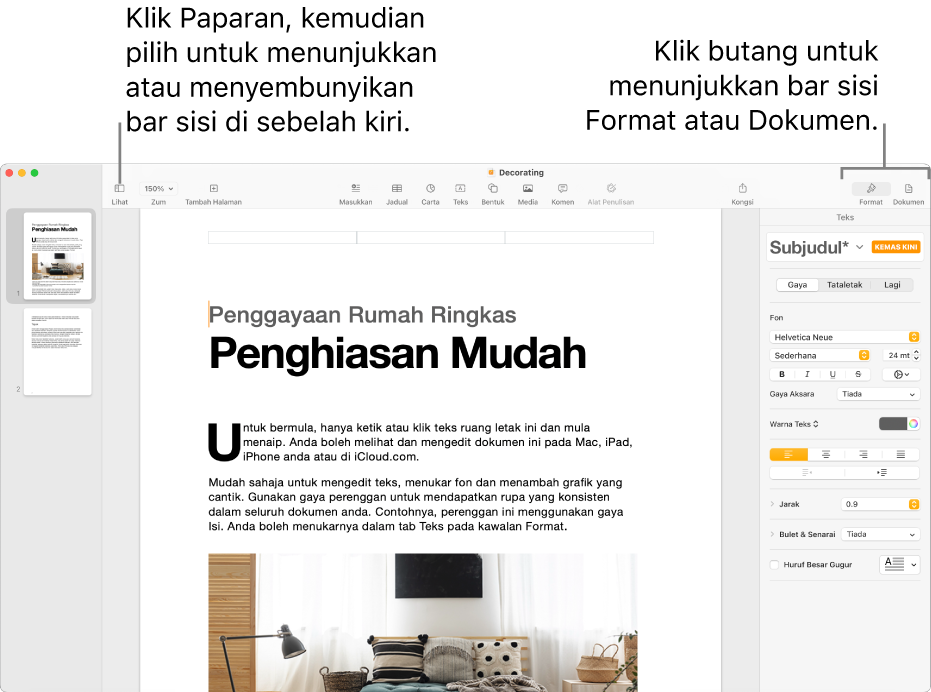Increase the paragraph indent
Viewport: 931px width, 692px height.
(x=882, y=473)
